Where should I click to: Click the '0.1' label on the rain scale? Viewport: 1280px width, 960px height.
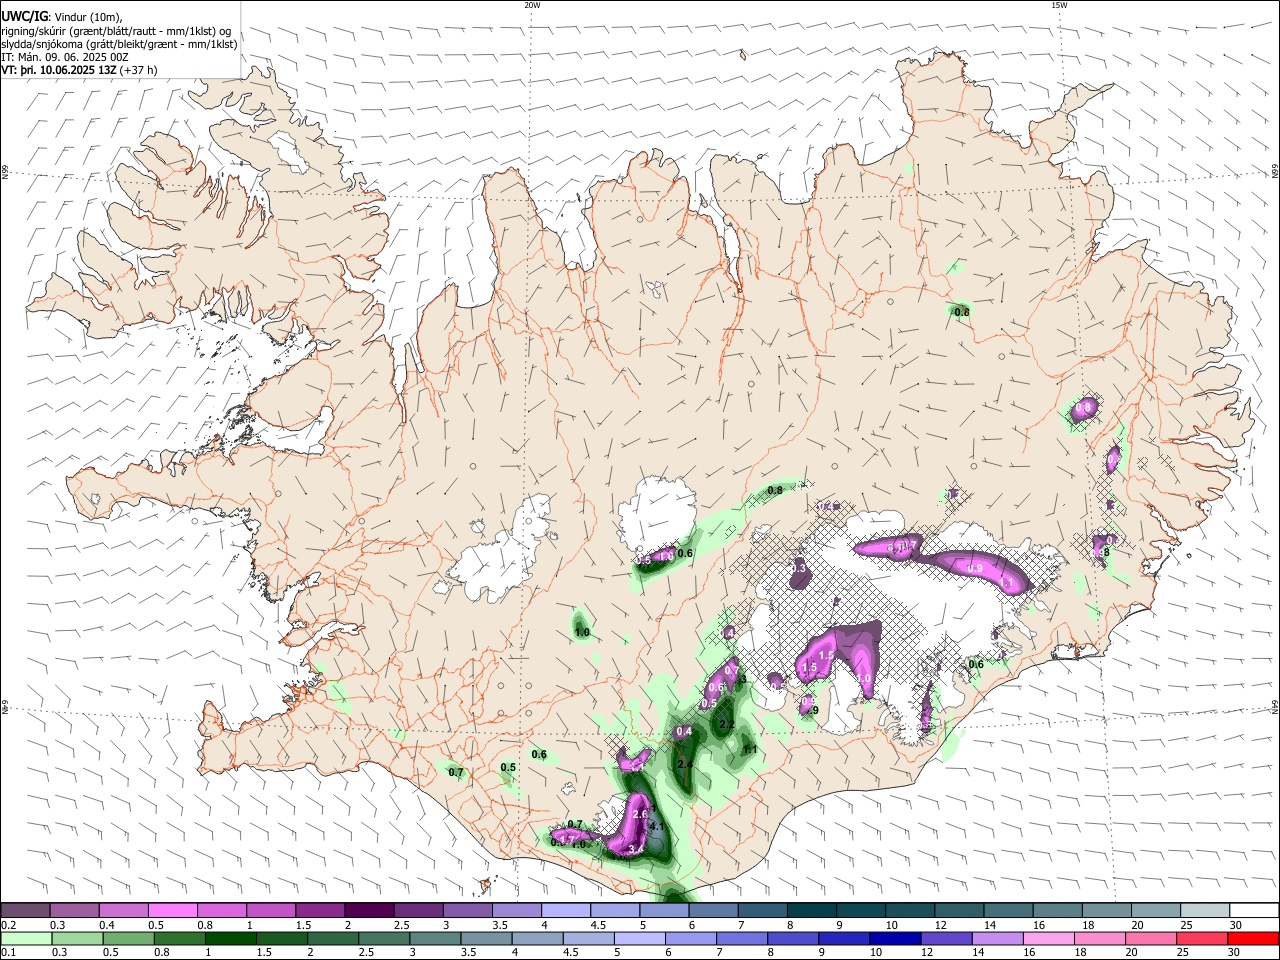click(x=8, y=953)
